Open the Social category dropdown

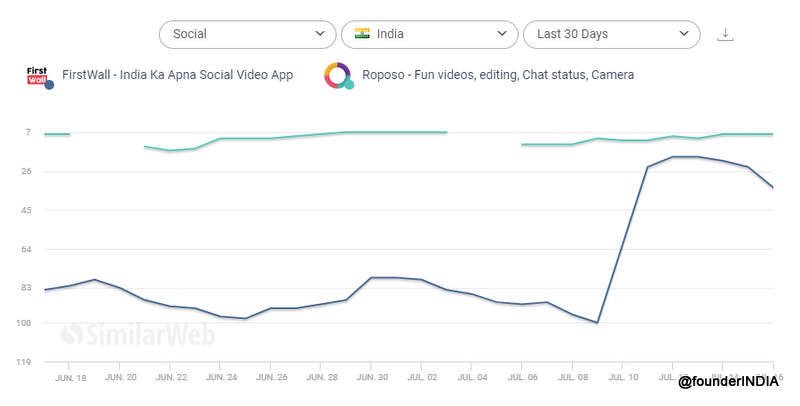click(247, 34)
